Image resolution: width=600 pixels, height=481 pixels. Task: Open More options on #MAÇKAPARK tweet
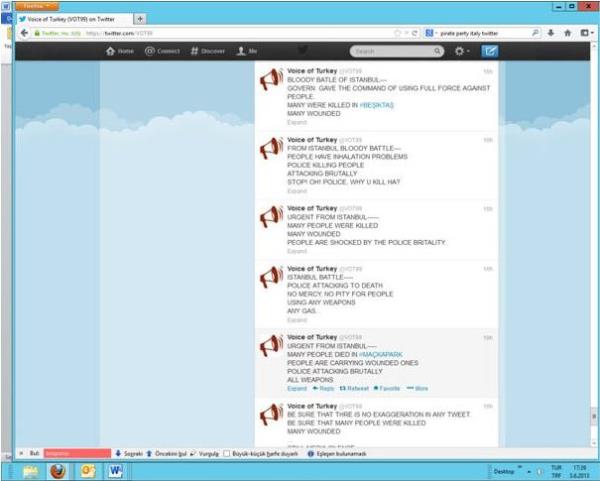click(x=417, y=388)
